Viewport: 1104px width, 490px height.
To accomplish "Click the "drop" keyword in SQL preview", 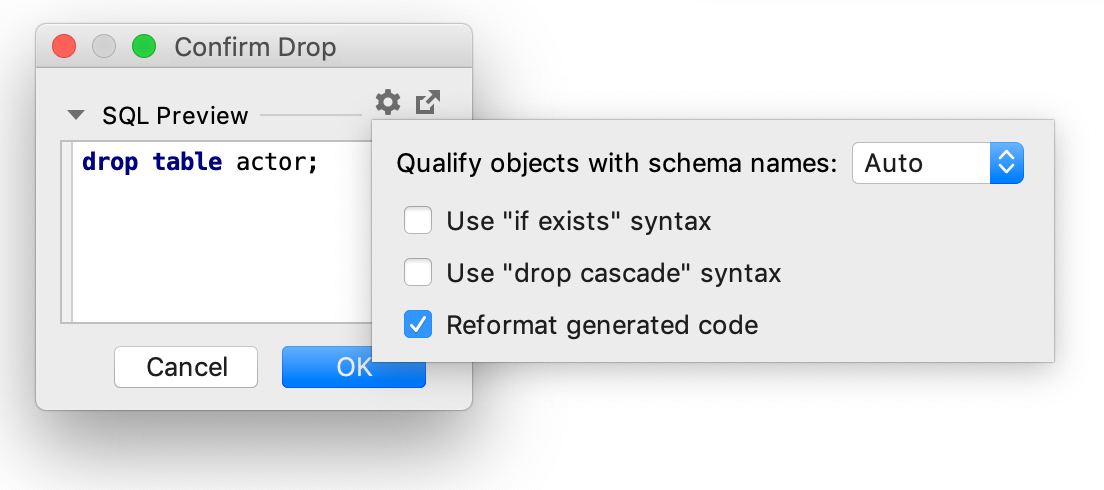I will [x=110, y=163].
